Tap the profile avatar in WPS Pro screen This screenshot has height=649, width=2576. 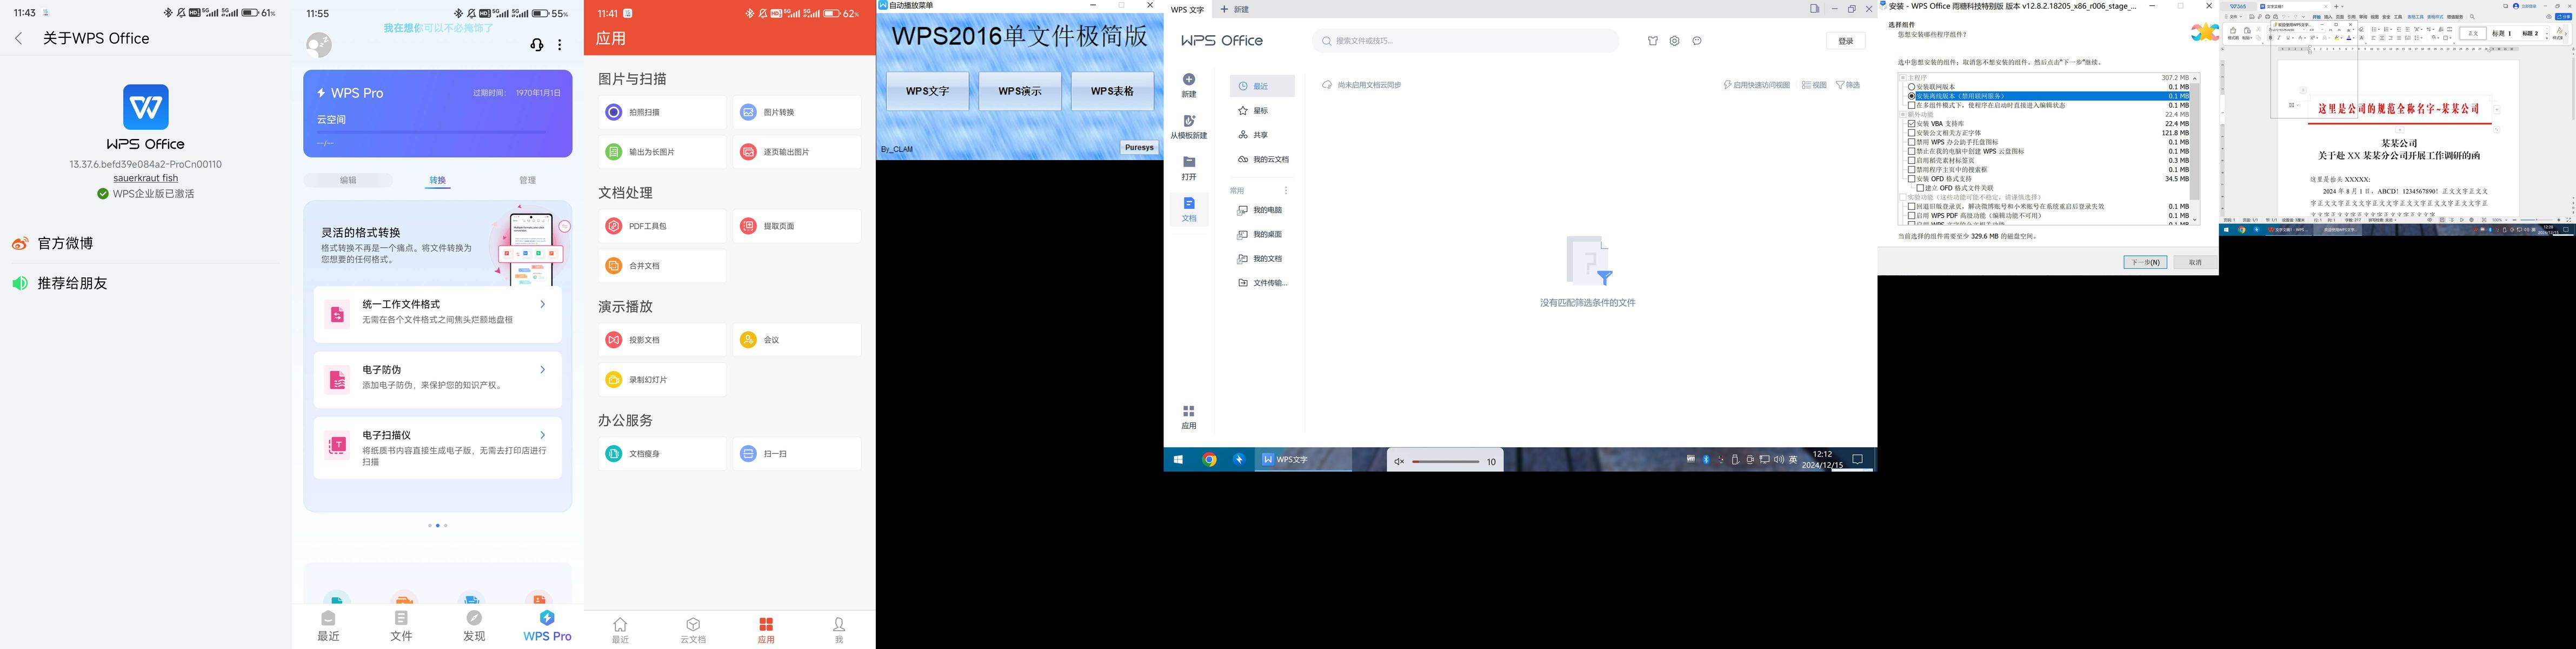[319, 44]
